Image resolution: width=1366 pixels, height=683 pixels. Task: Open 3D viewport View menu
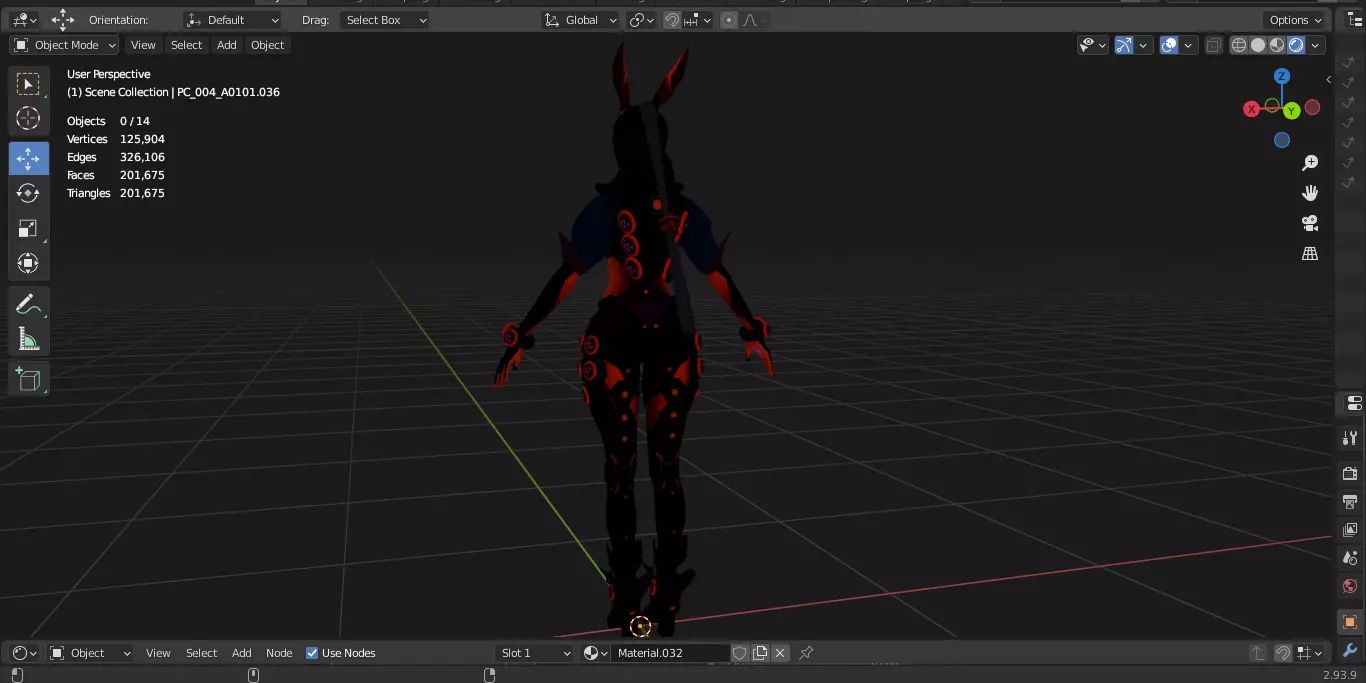click(x=143, y=45)
